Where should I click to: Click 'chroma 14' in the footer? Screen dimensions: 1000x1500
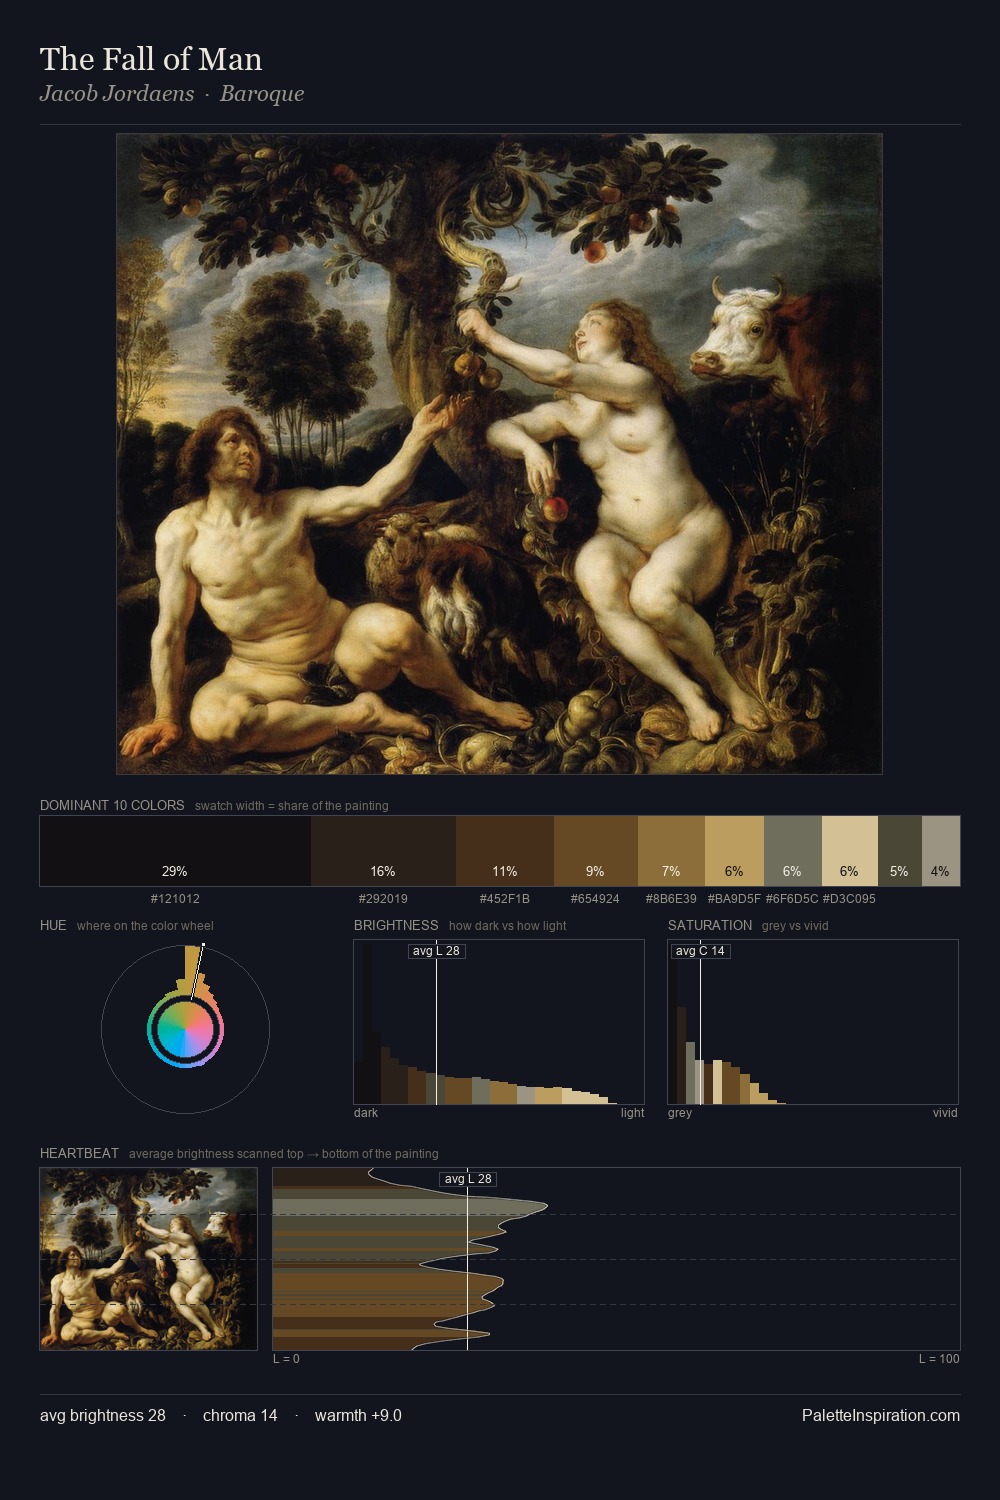pos(240,1415)
